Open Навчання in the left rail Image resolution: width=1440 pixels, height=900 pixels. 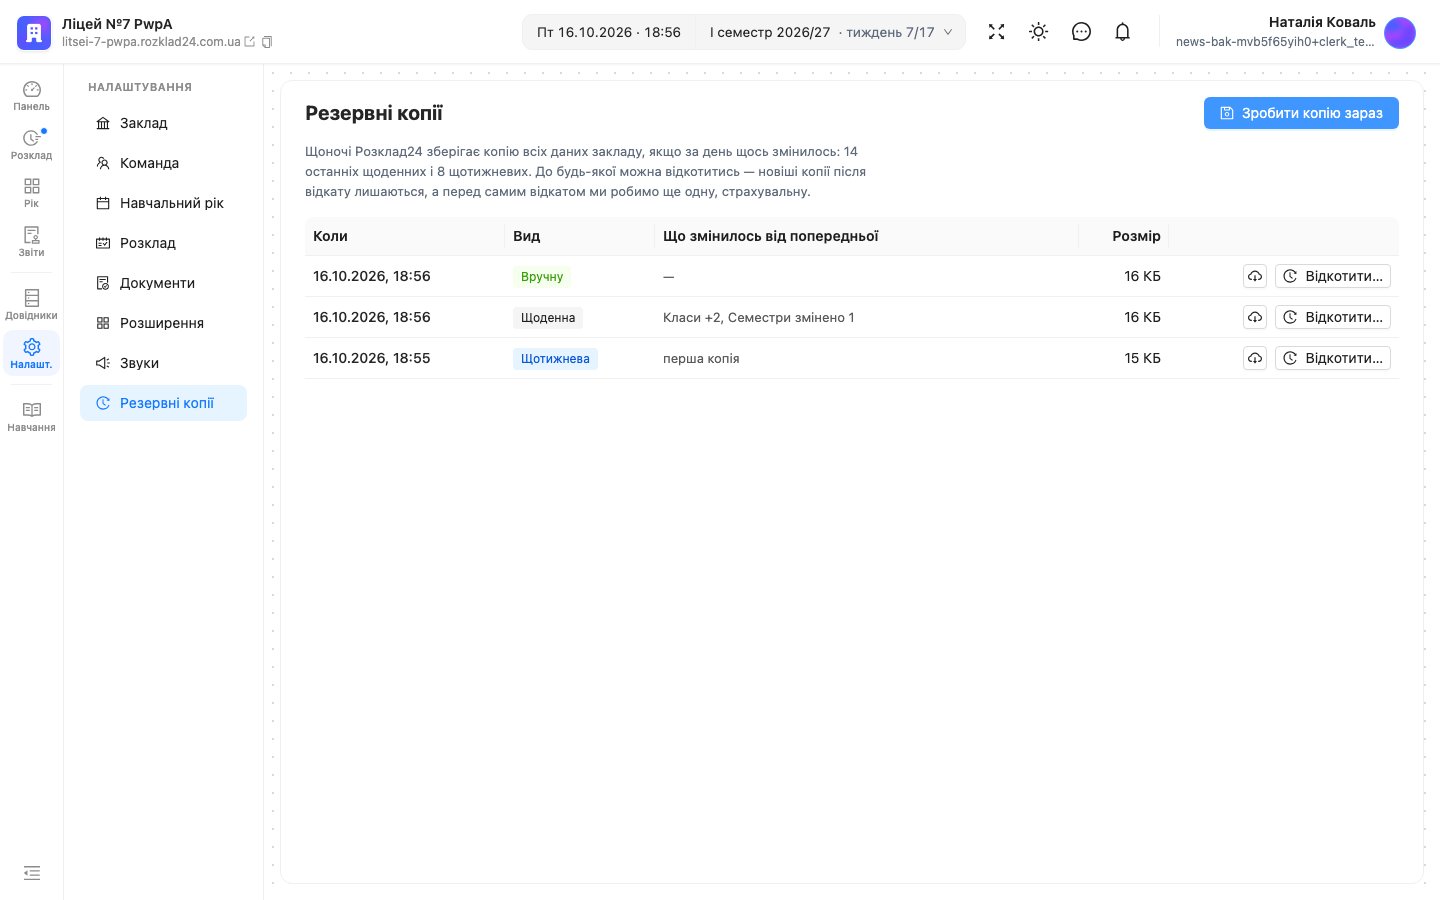[x=32, y=417]
